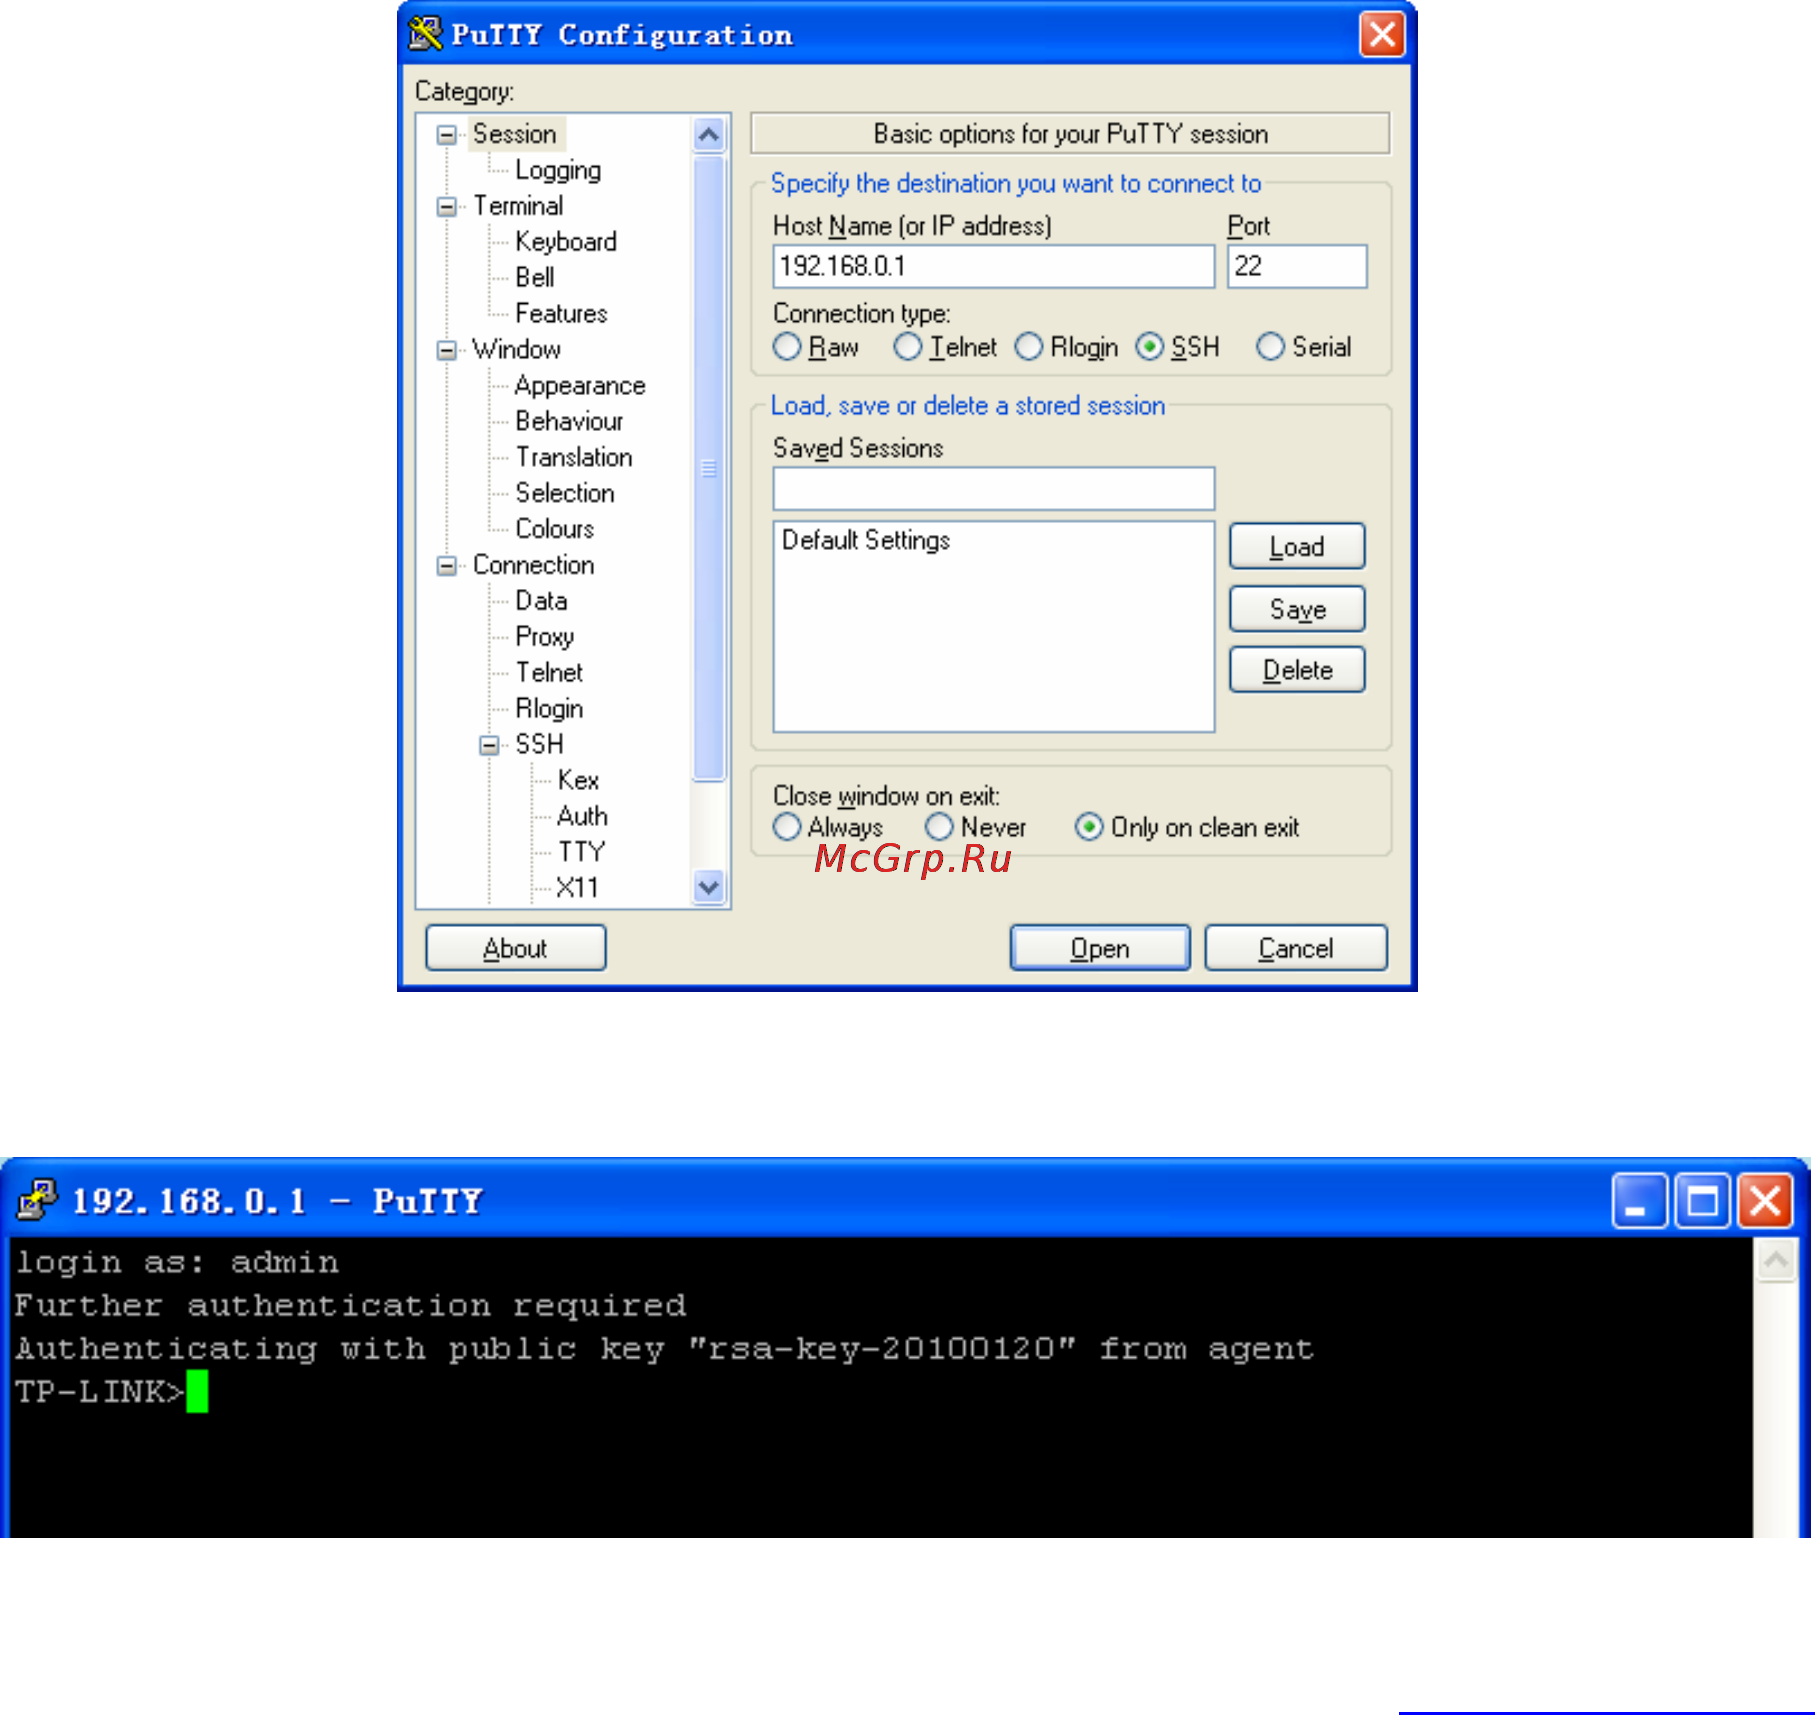The width and height of the screenshot is (1815, 1715).
Task: Collapse the SSH tree node
Action: [489, 745]
